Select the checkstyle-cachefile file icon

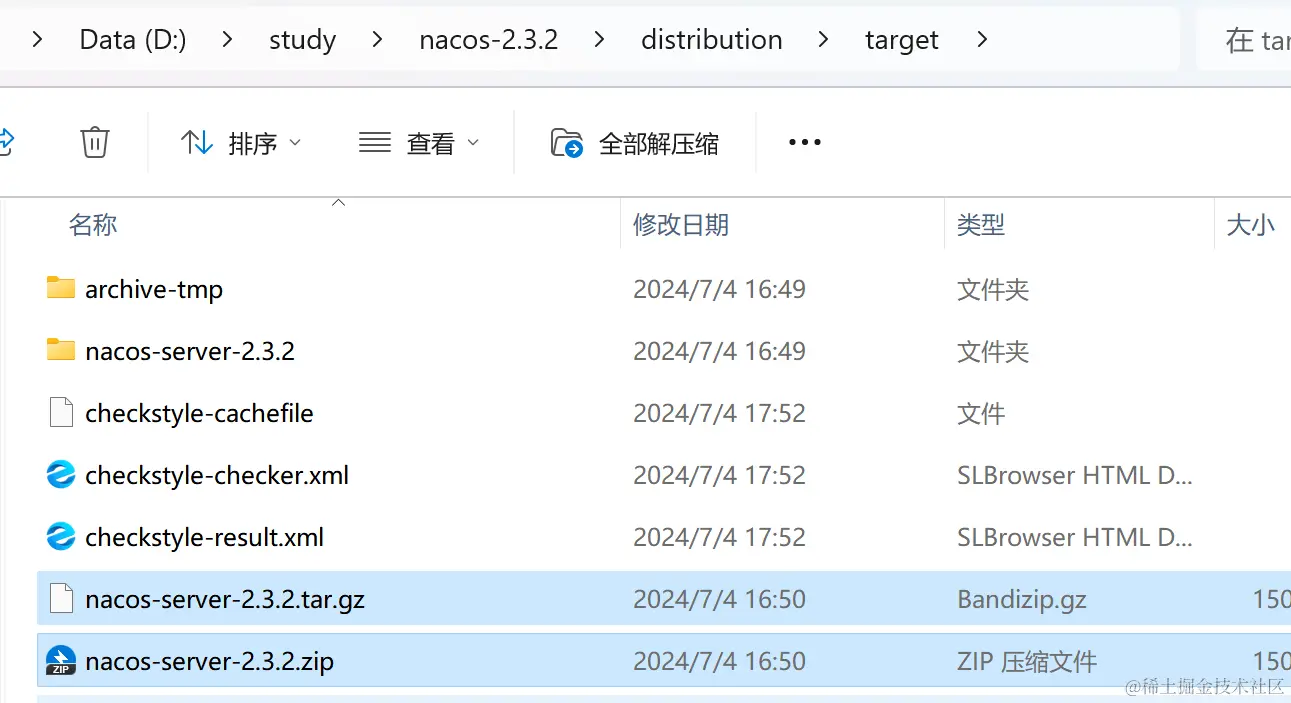[61, 413]
